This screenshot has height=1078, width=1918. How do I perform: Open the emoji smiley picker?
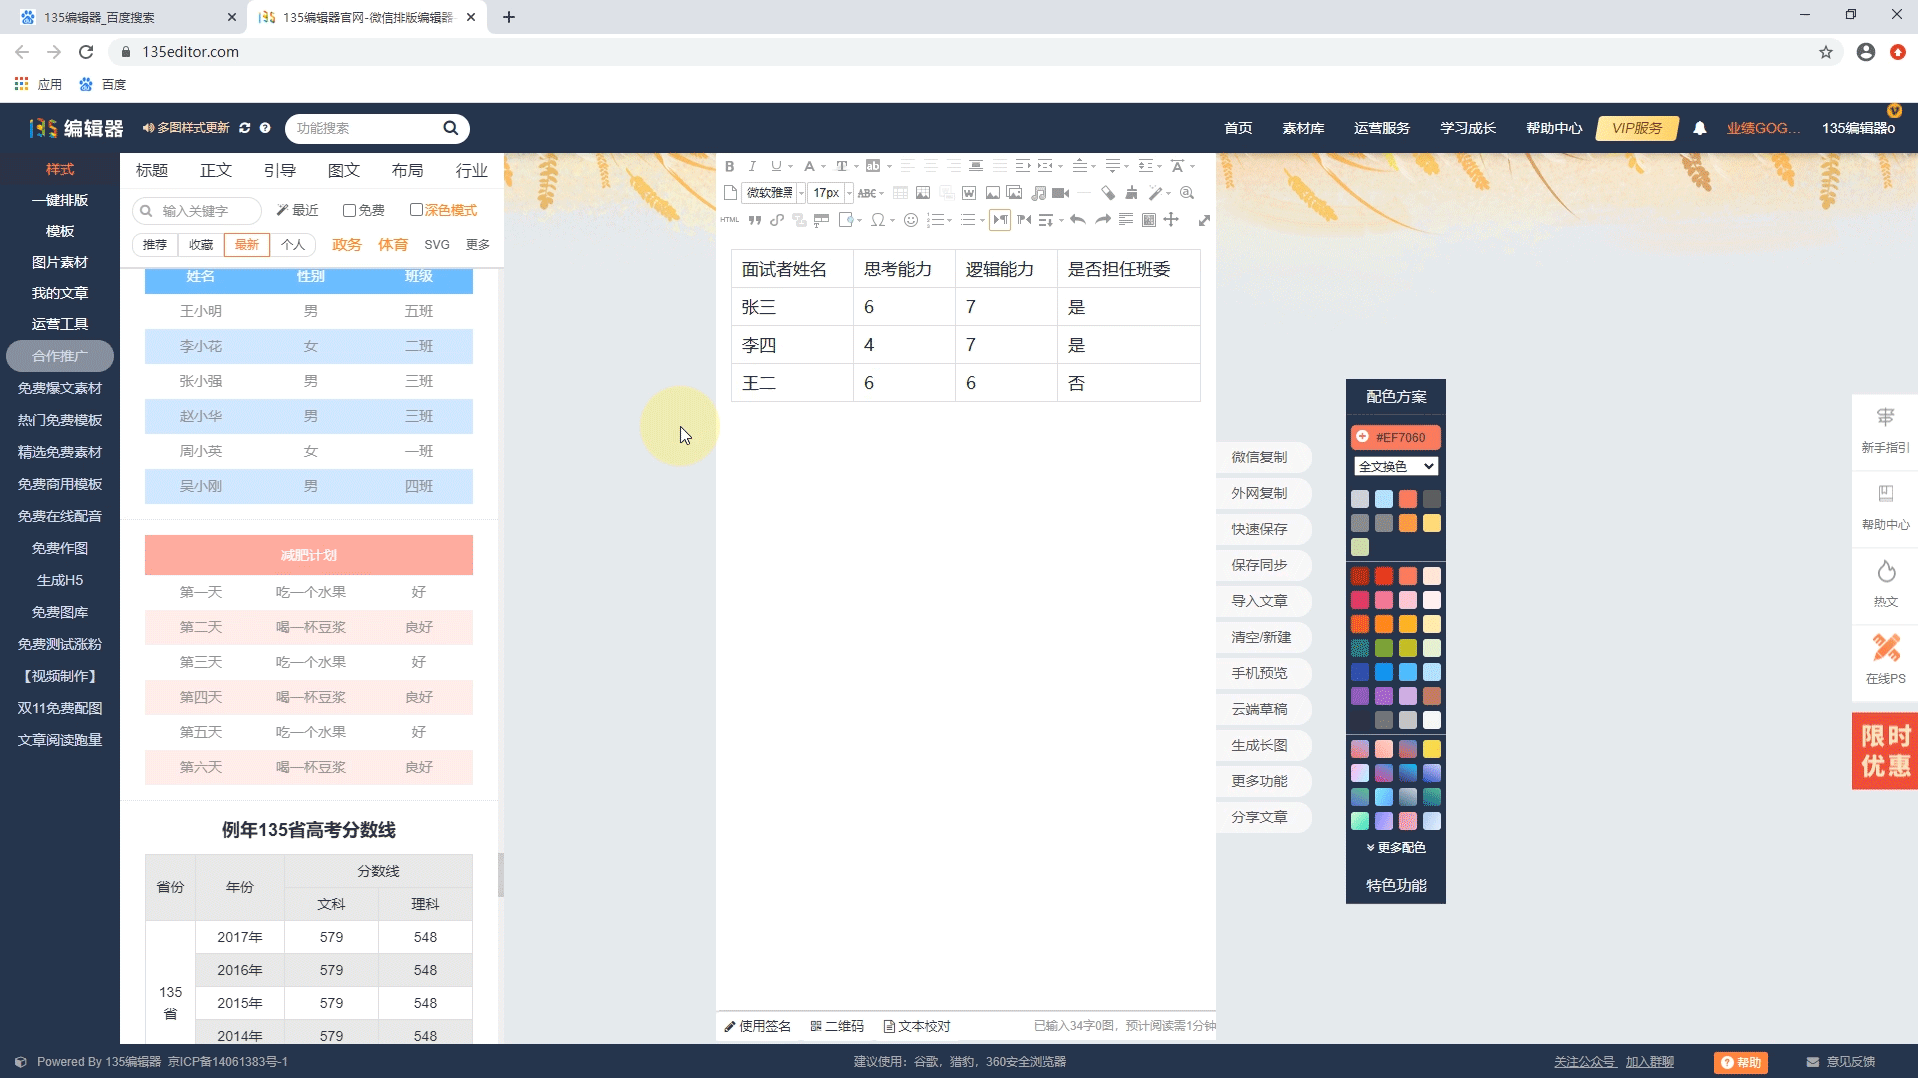point(910,220)
